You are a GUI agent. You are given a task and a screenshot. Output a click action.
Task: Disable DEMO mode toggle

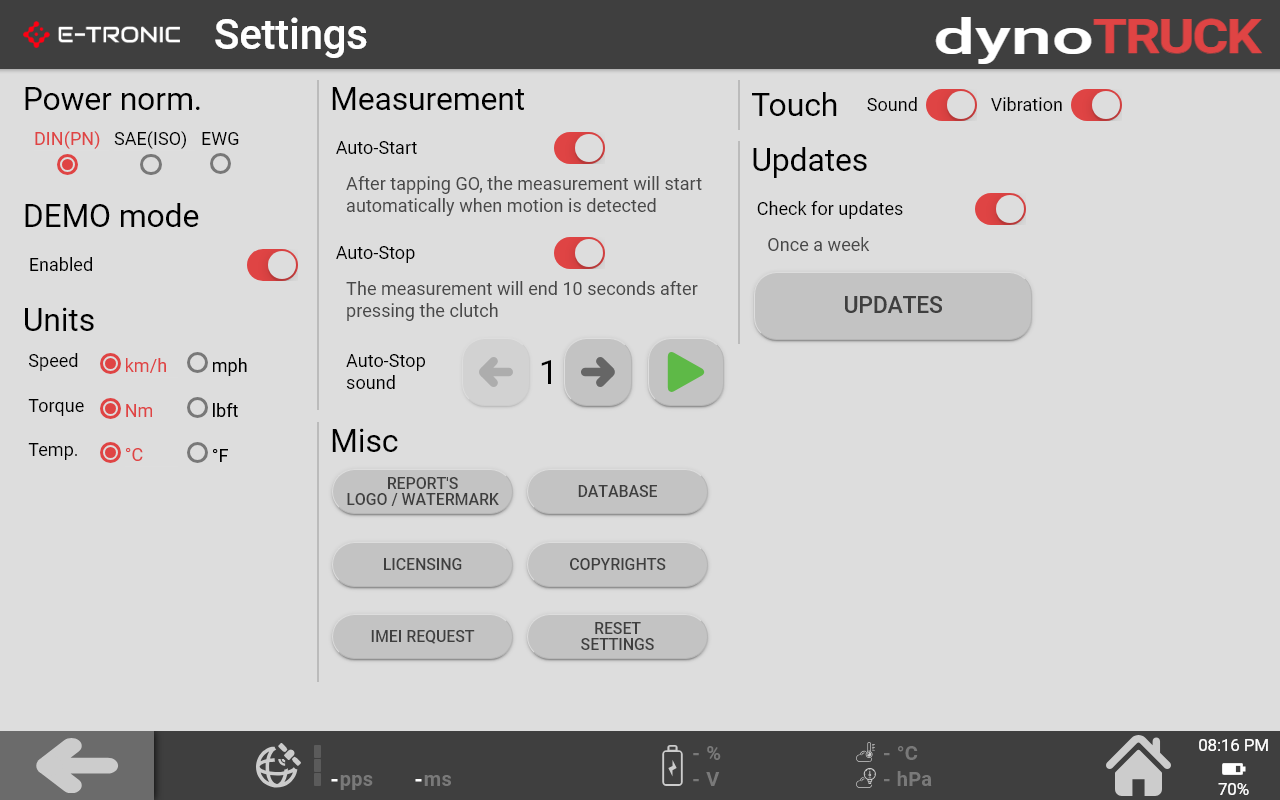tap(272, 265)
